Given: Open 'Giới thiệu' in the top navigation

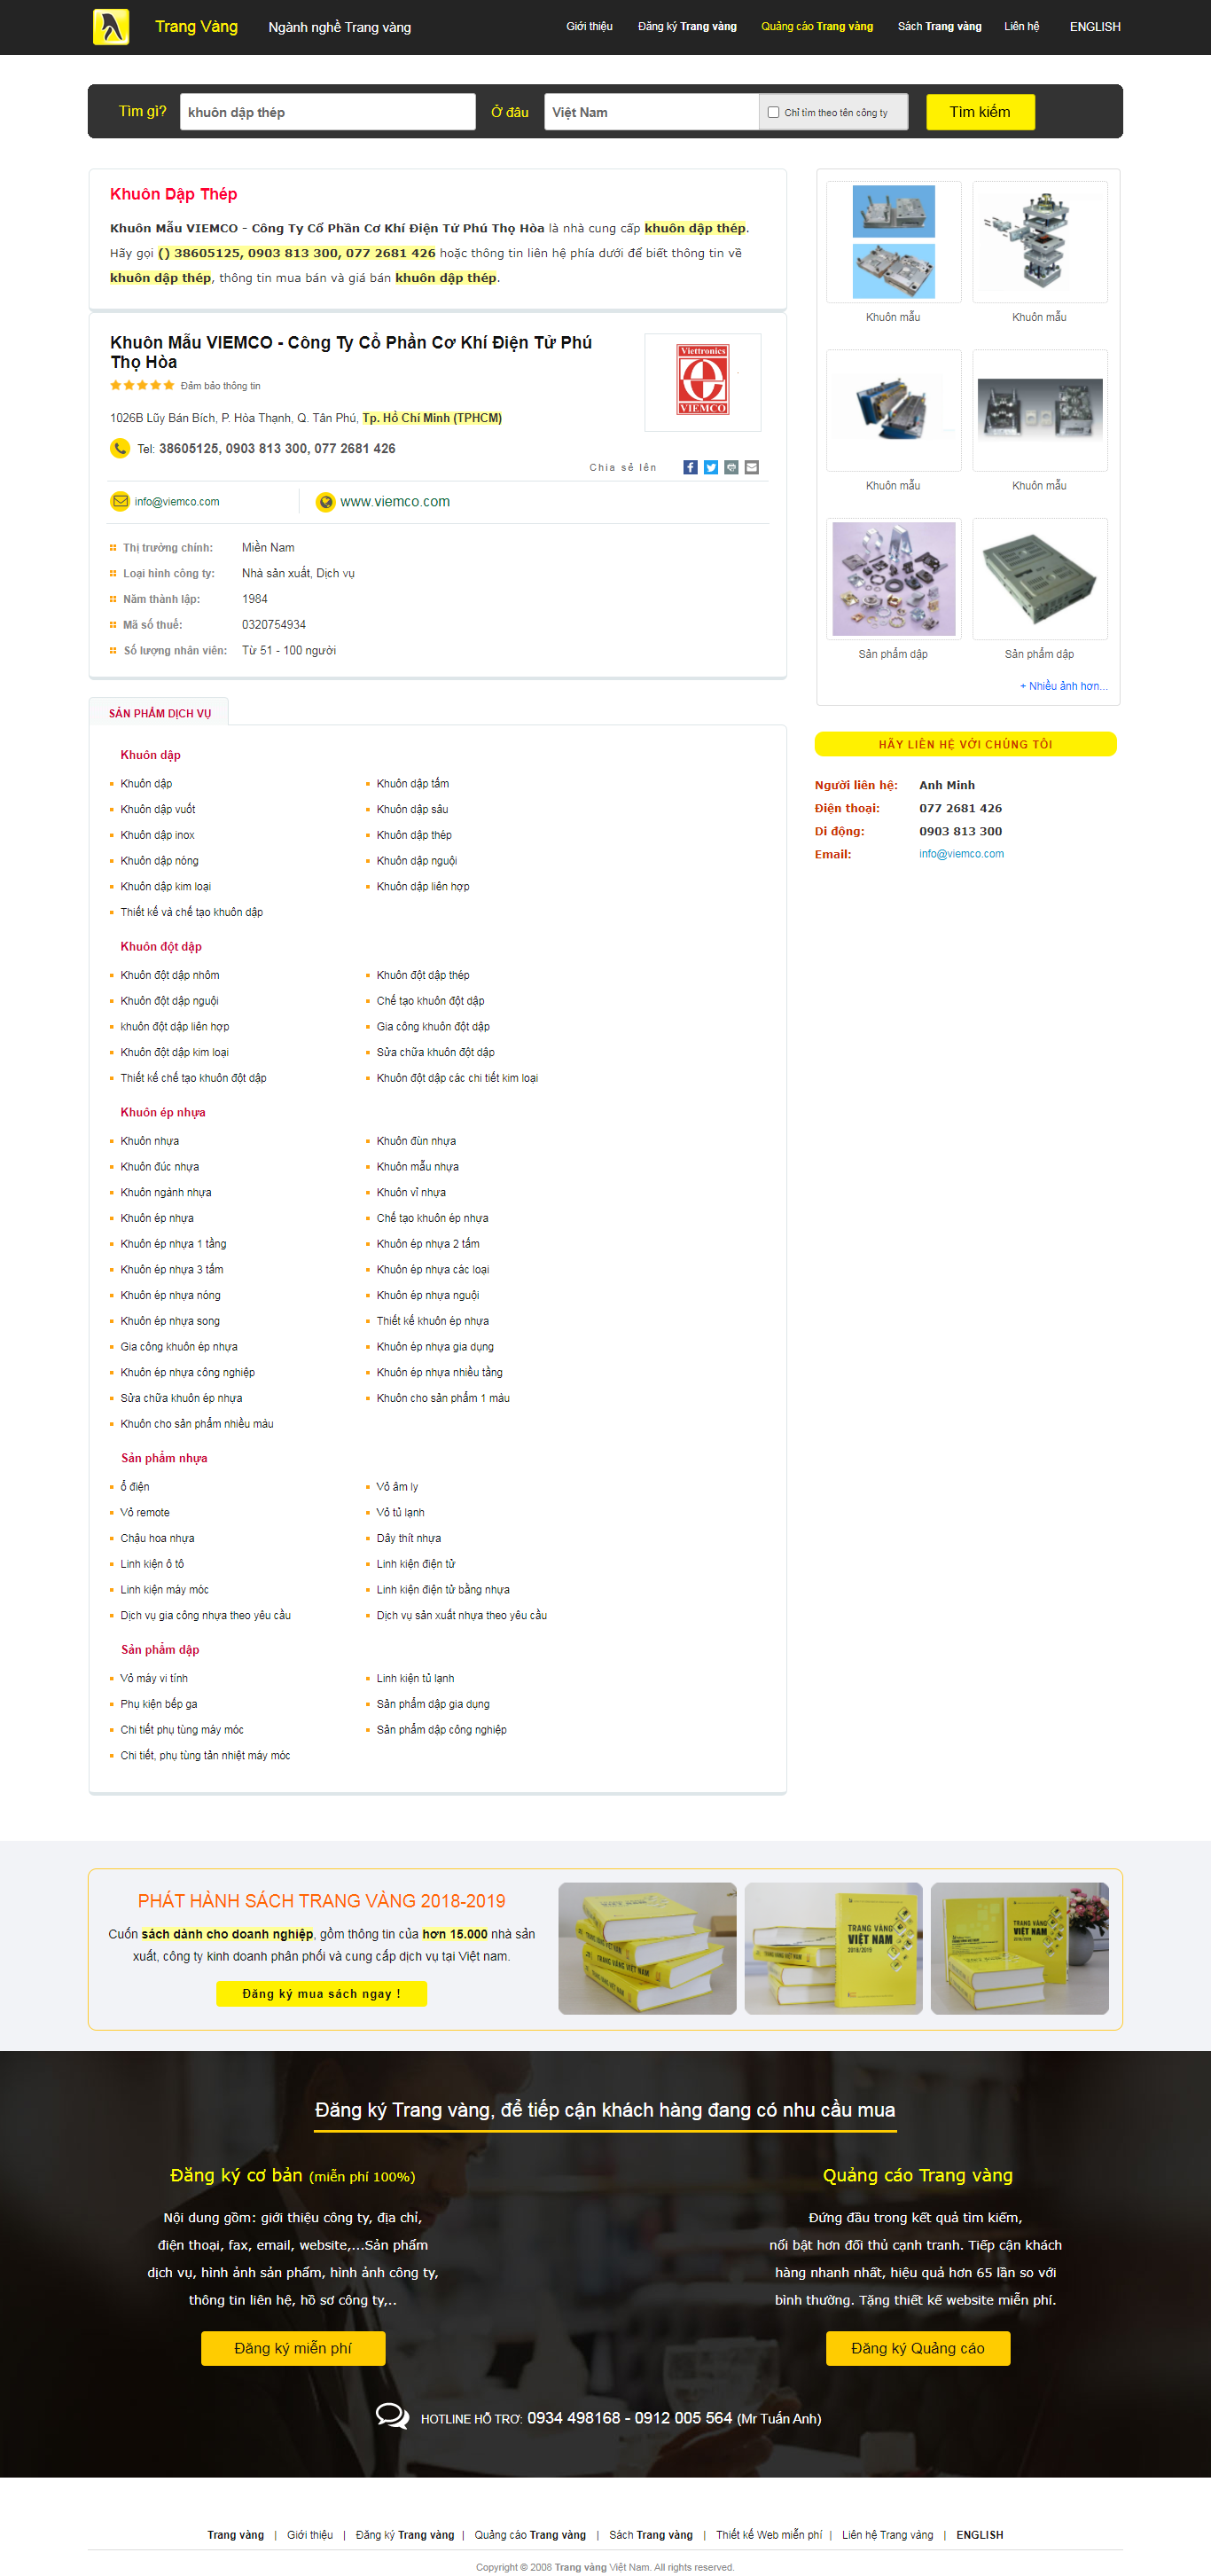Looking at the screenshot, I should click(589, 27).
